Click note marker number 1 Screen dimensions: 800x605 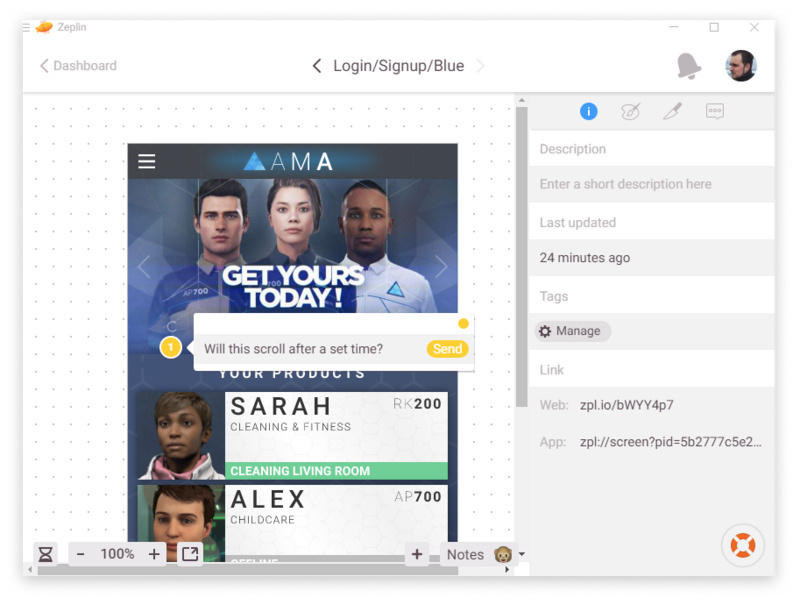point(170,347)
